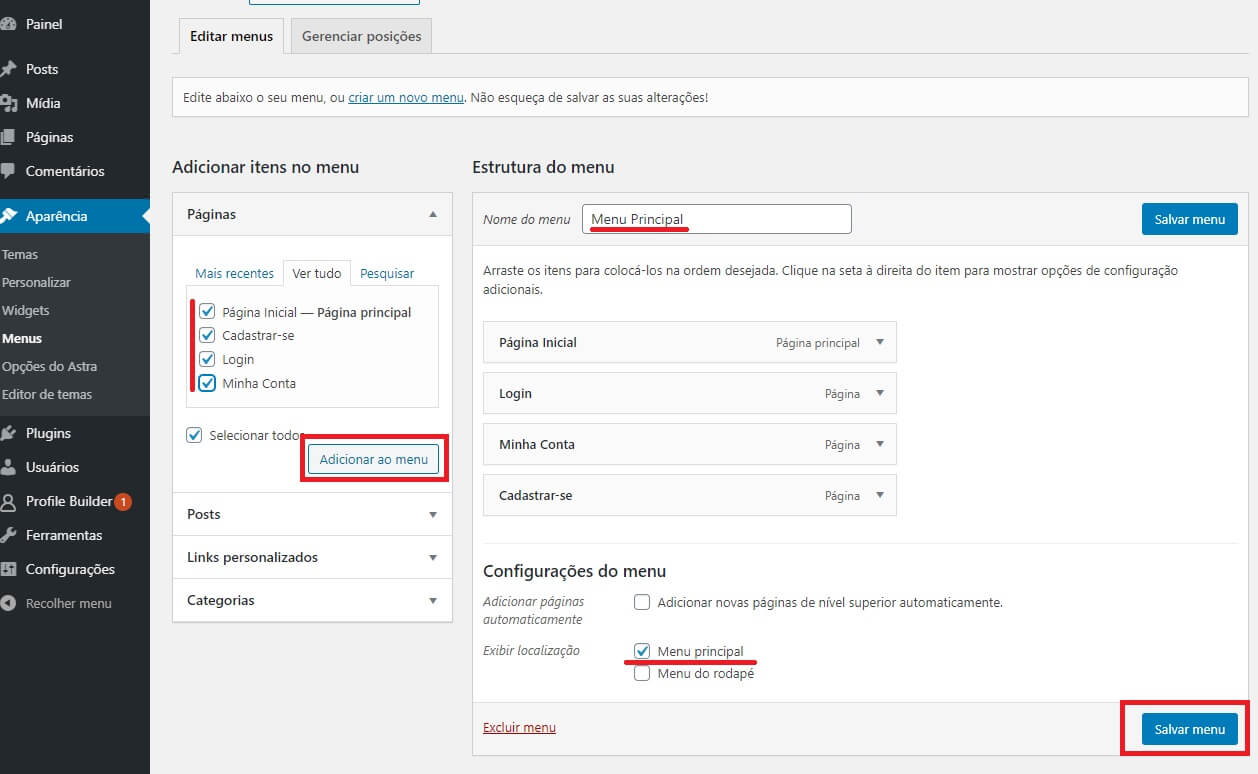Open settings dropdown for the Minha Conta item
The image size is (1258, 774).
click(x=880, y=444)
